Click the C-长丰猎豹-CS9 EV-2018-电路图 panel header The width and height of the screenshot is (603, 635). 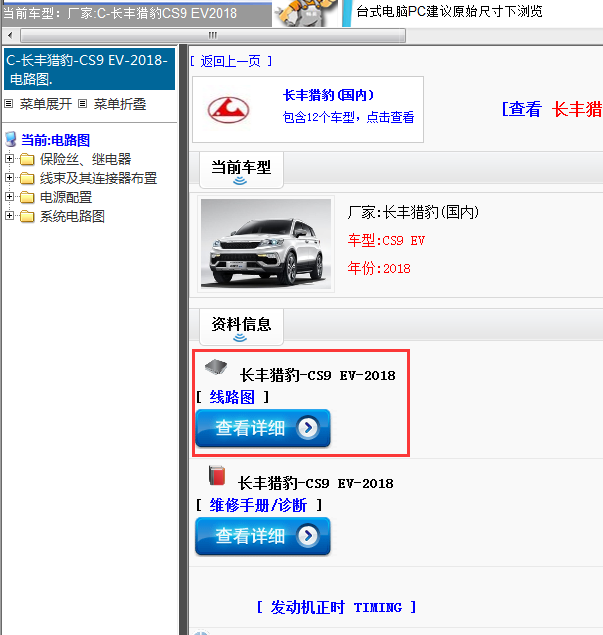[89, 69]
